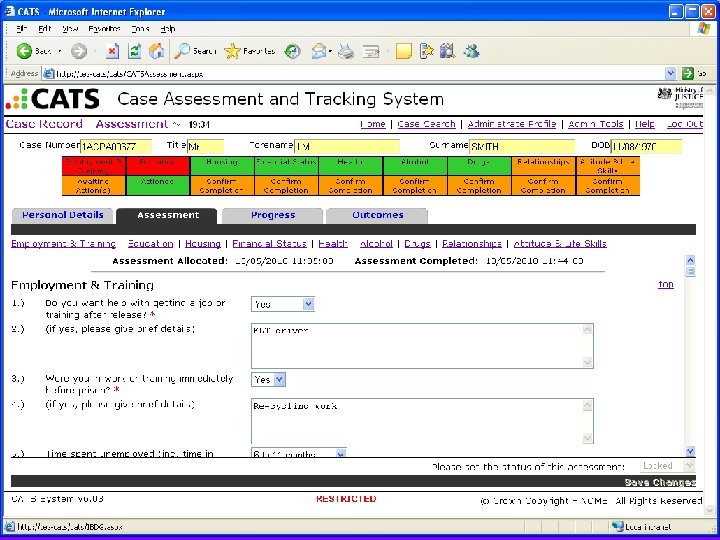The width and height of the screenshot is (720, 540).
Task: Click in the question 2 details text area
Action: (422, 346)
